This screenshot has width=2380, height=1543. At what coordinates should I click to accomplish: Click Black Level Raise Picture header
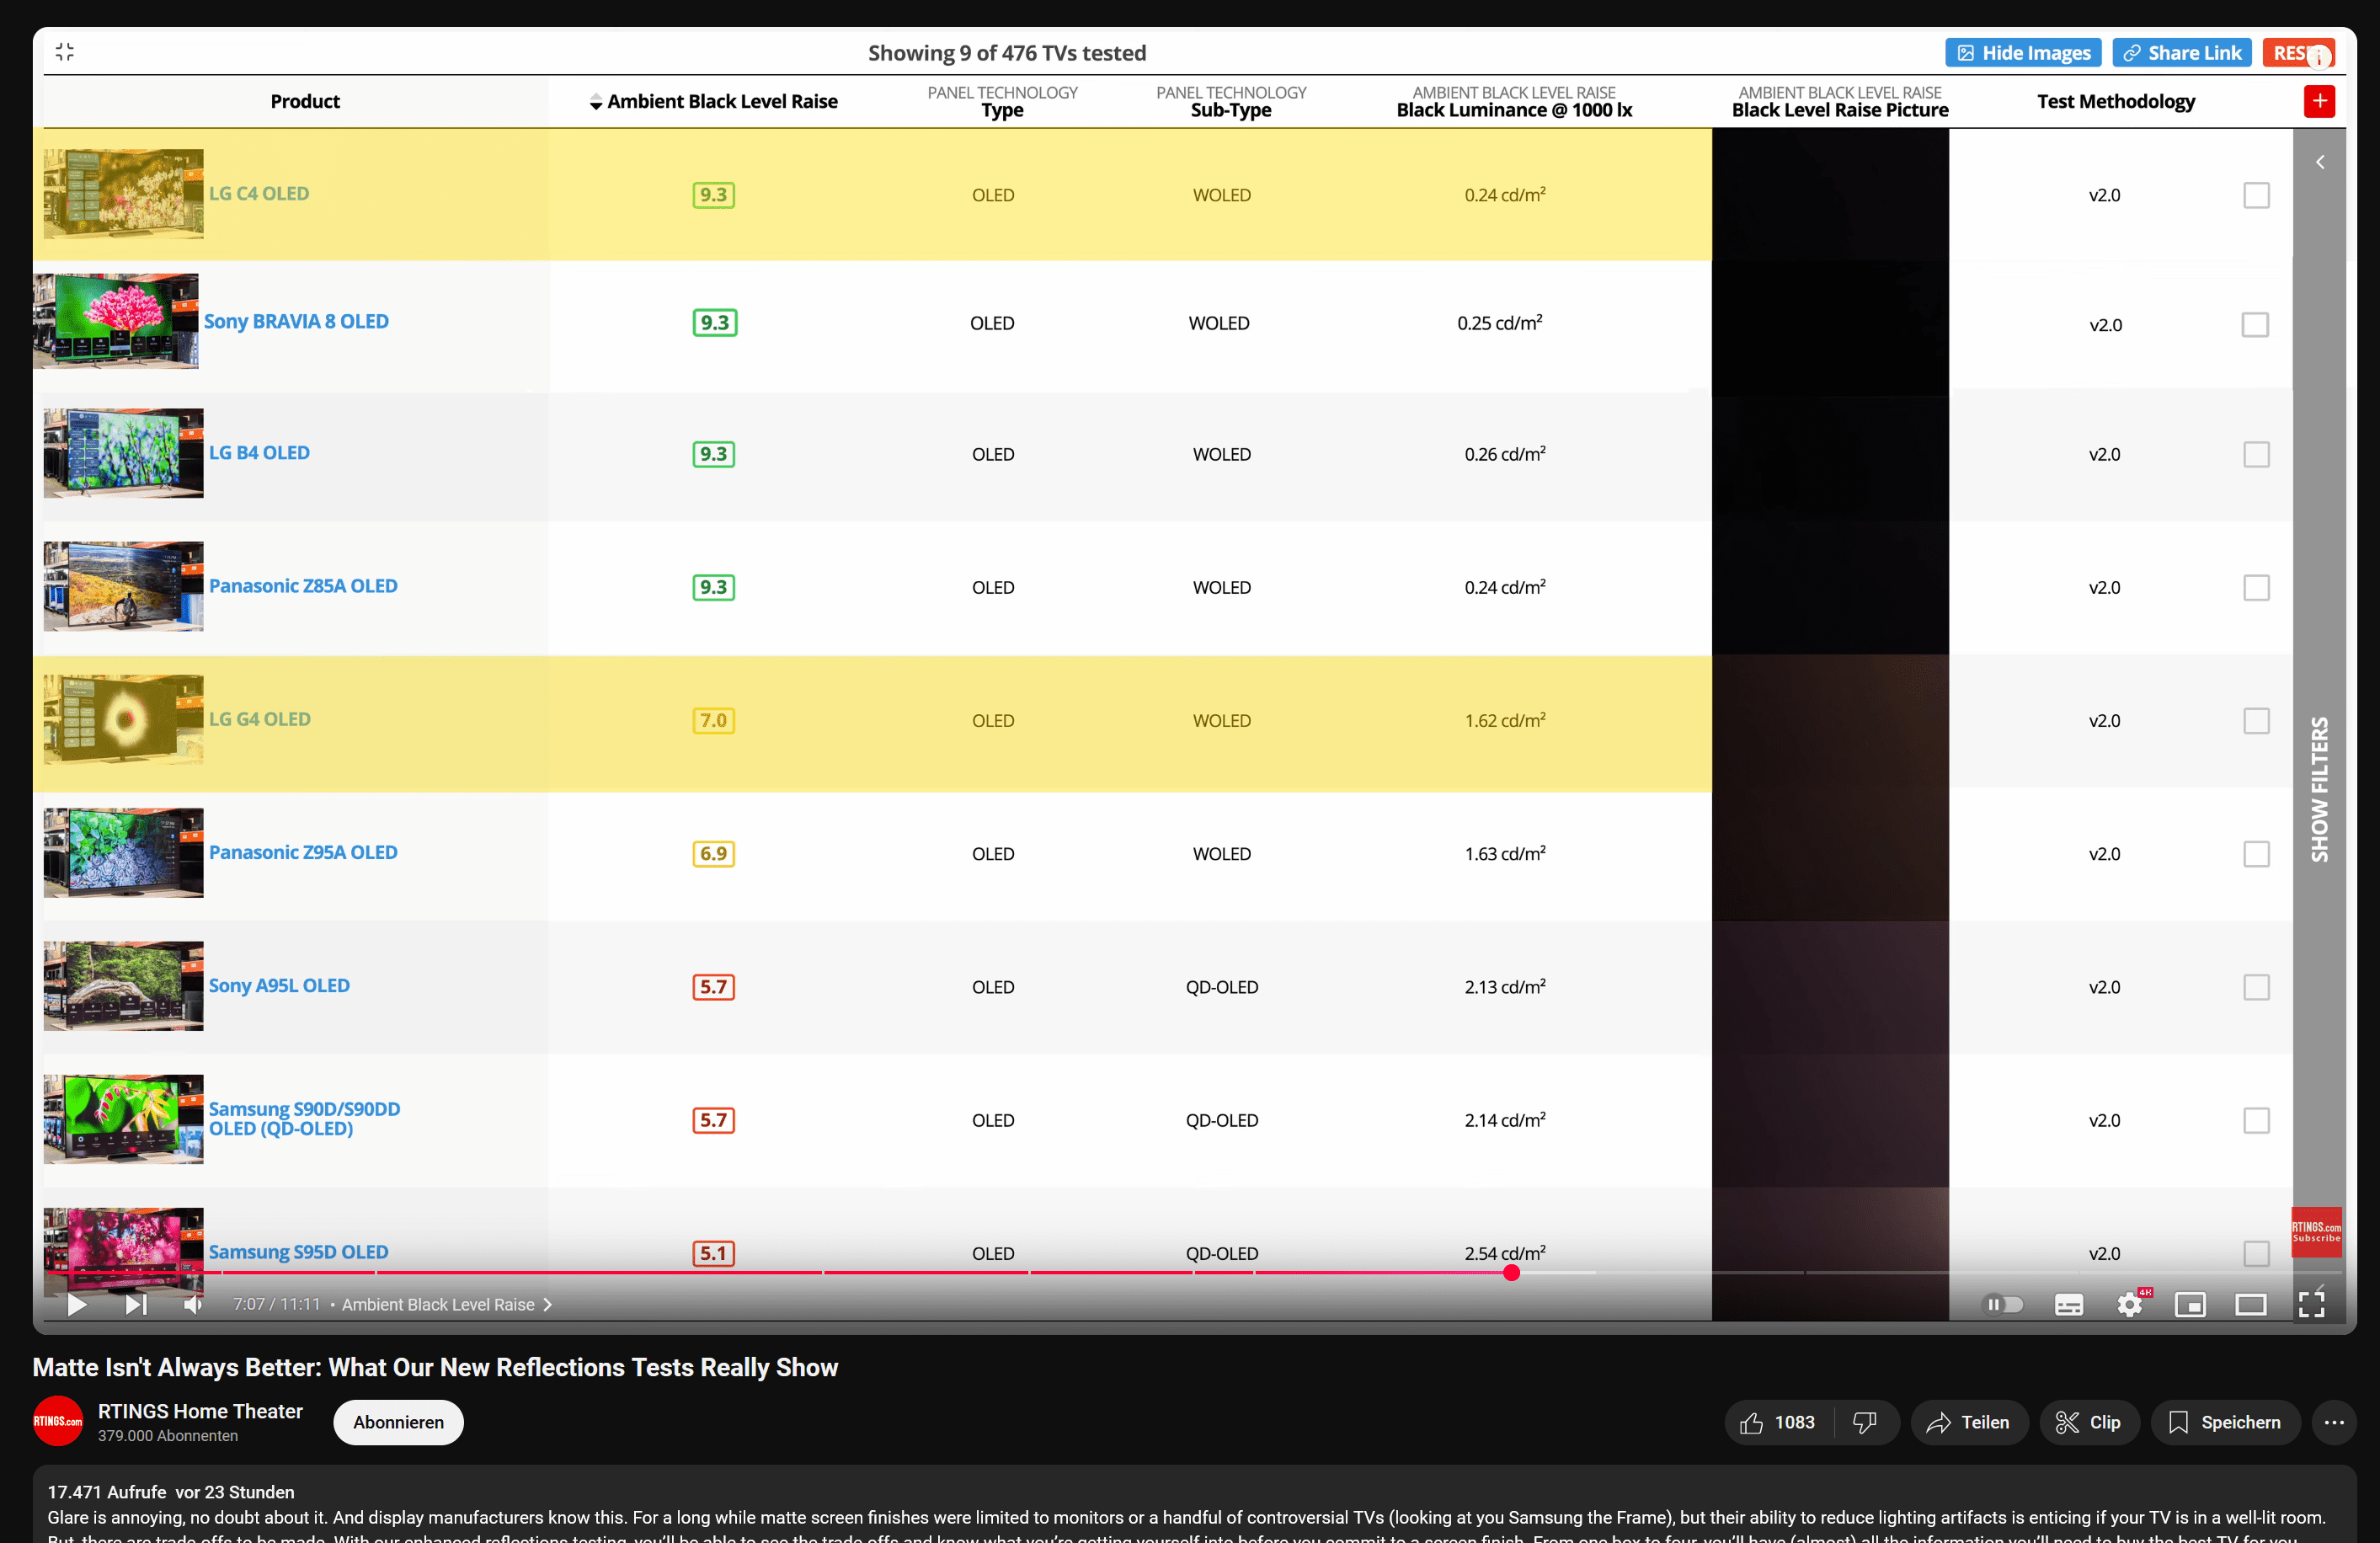[x=1840, y=101]
